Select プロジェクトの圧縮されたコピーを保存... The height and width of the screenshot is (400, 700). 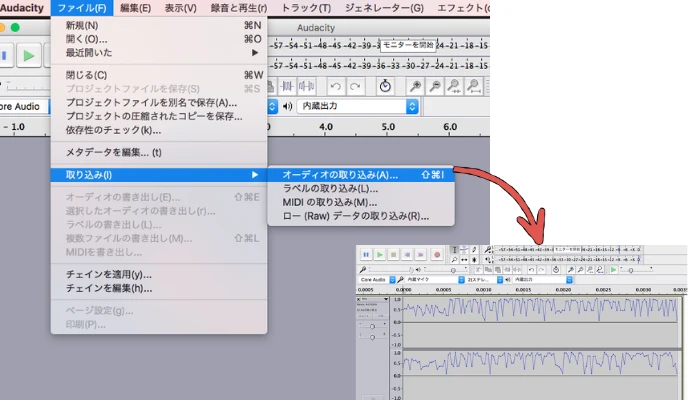159,116
